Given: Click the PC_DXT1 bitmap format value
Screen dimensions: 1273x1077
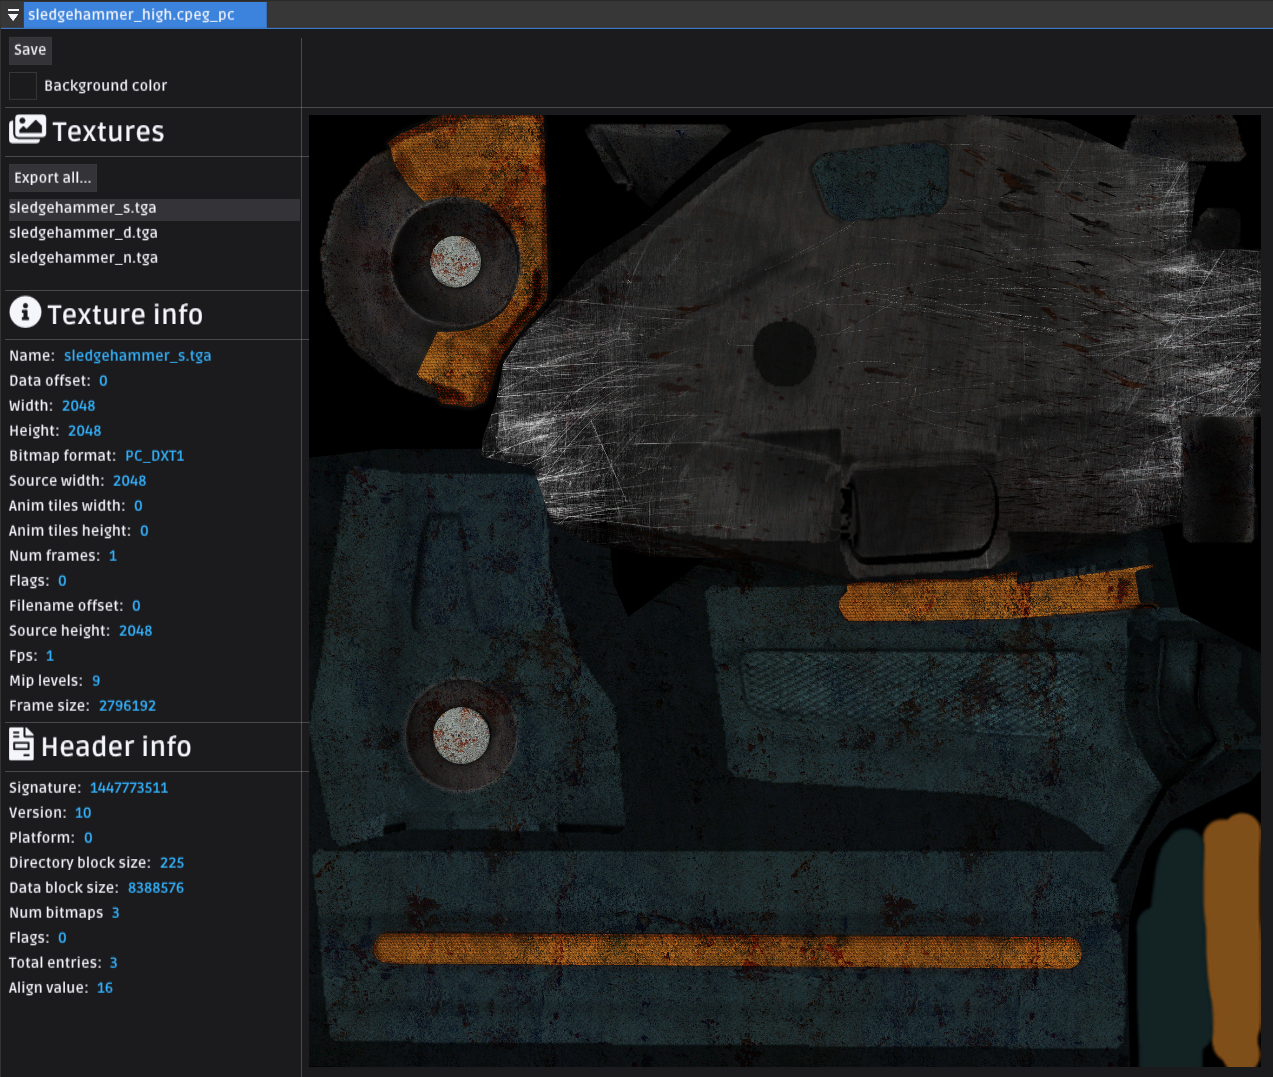Looking at the screenshot, I should (154, 456).
